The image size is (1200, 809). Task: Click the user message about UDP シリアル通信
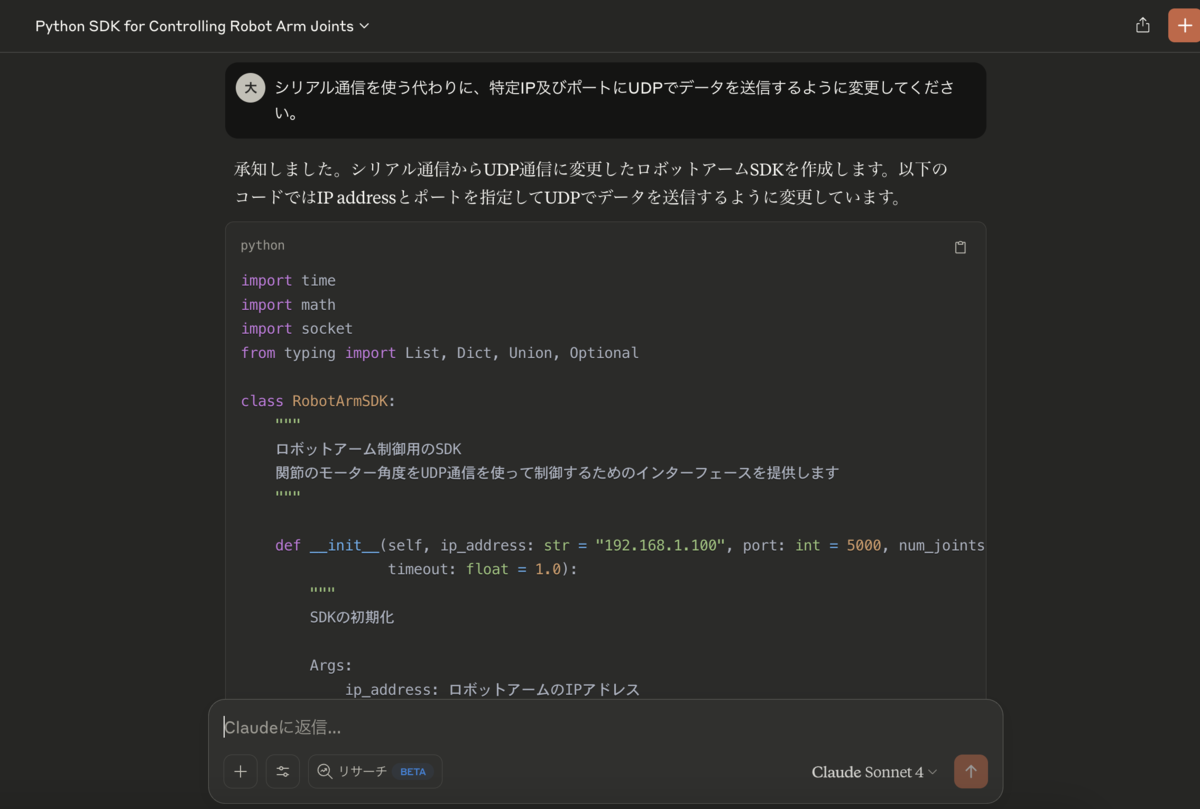click(x=614, y=100)
